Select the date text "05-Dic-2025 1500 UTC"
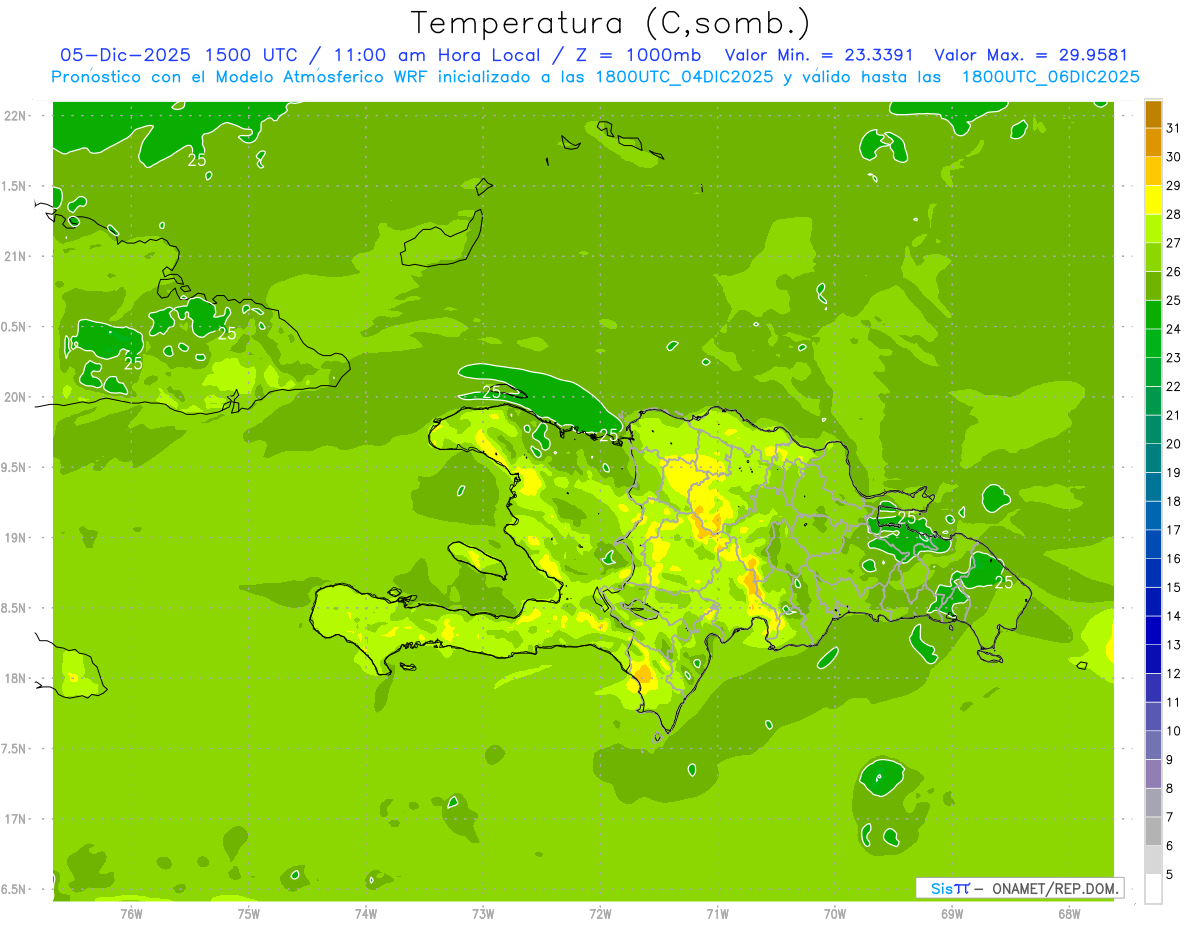 point(178,55)
